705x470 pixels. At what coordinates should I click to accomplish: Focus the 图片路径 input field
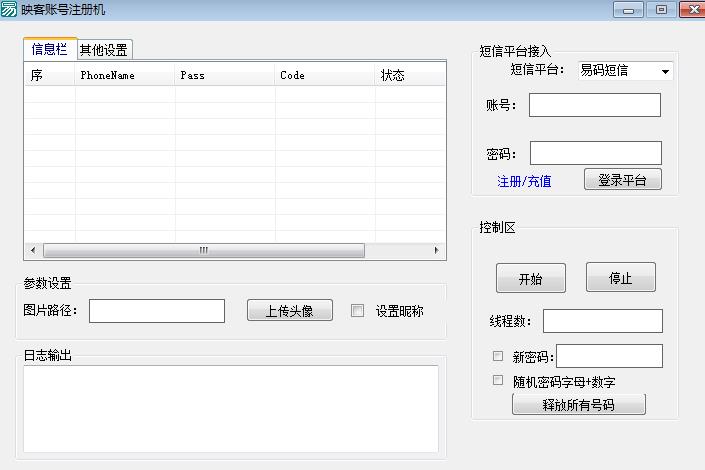[157, 311]
